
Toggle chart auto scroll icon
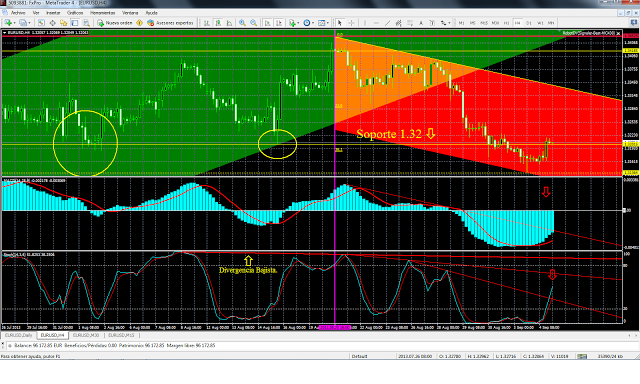[267, 23]
